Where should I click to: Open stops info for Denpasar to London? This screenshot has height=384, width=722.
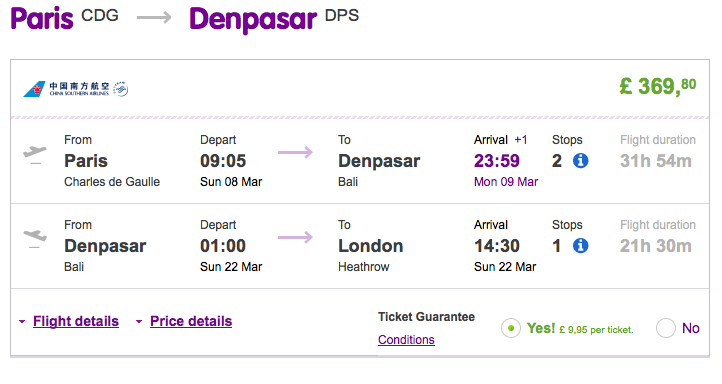580,246
